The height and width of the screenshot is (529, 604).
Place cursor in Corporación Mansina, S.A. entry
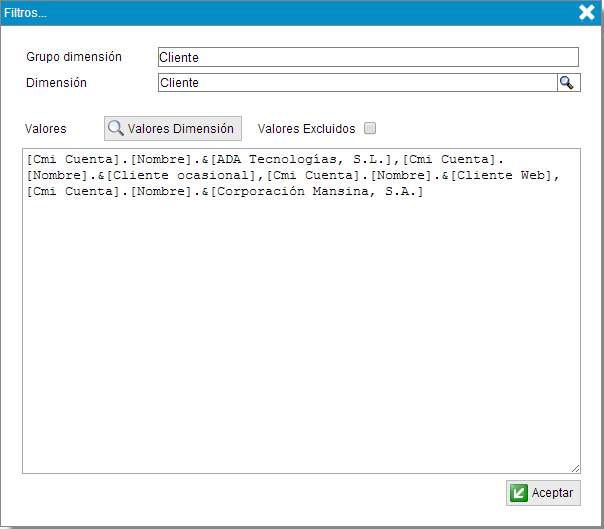click(x=320, y=191)
